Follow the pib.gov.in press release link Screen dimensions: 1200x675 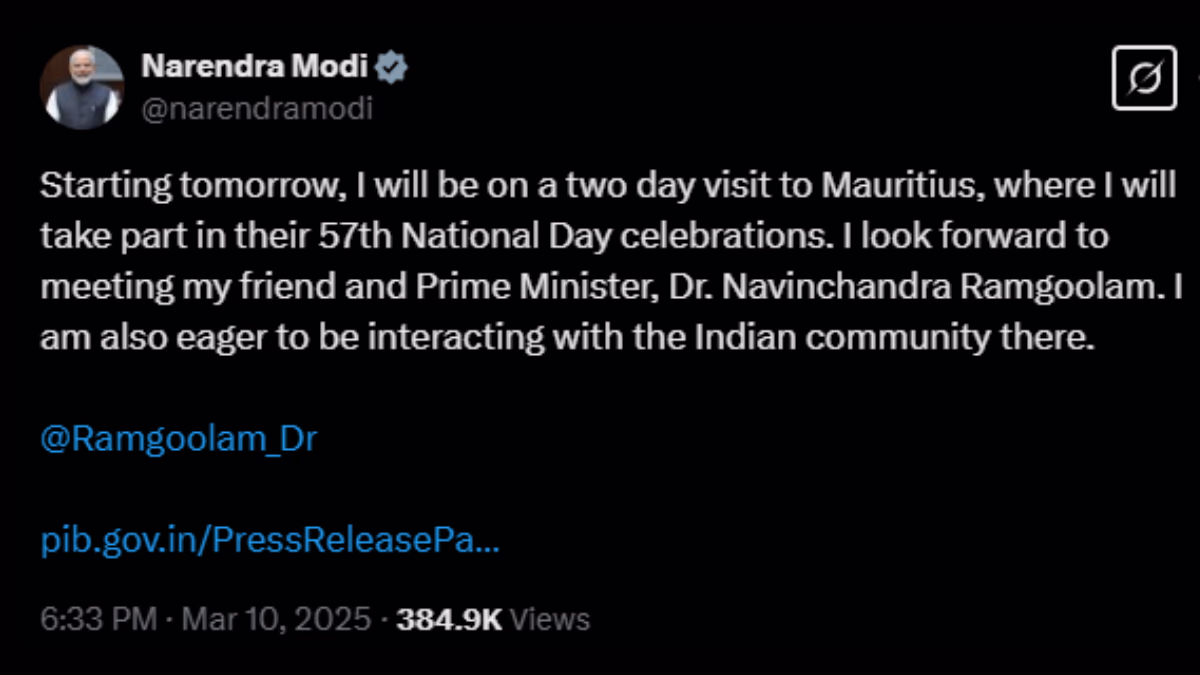click(x=268, y=542)
